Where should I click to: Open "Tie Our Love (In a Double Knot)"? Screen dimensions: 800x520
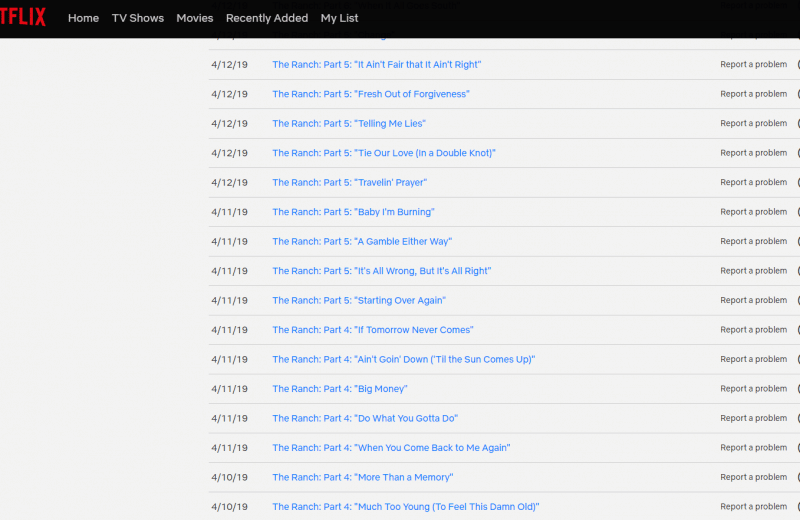[384, 153]
